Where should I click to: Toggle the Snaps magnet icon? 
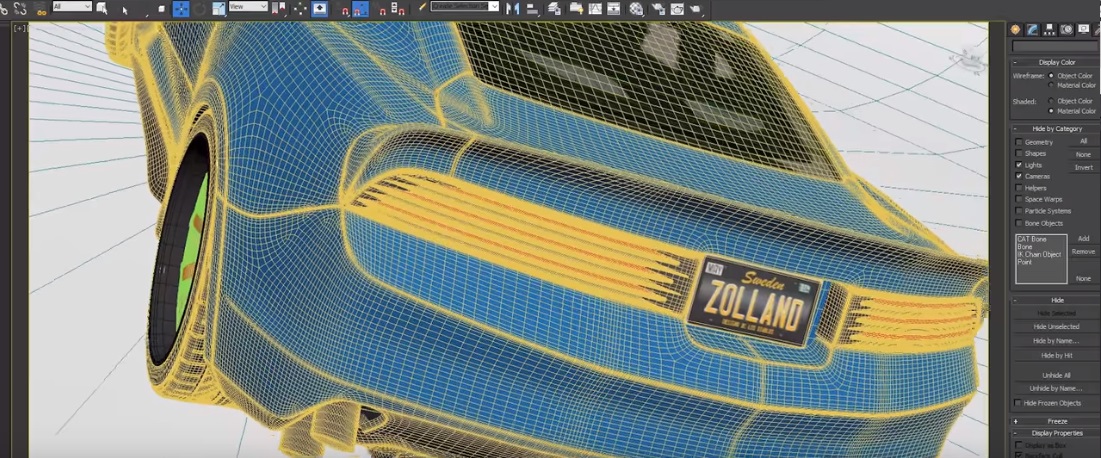346,9
